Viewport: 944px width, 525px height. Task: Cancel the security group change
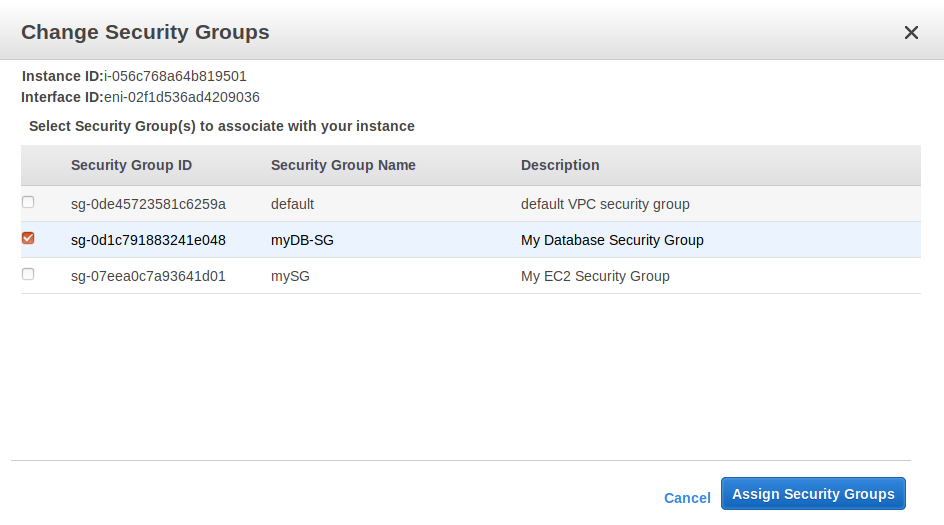click(x=687, y=498)
